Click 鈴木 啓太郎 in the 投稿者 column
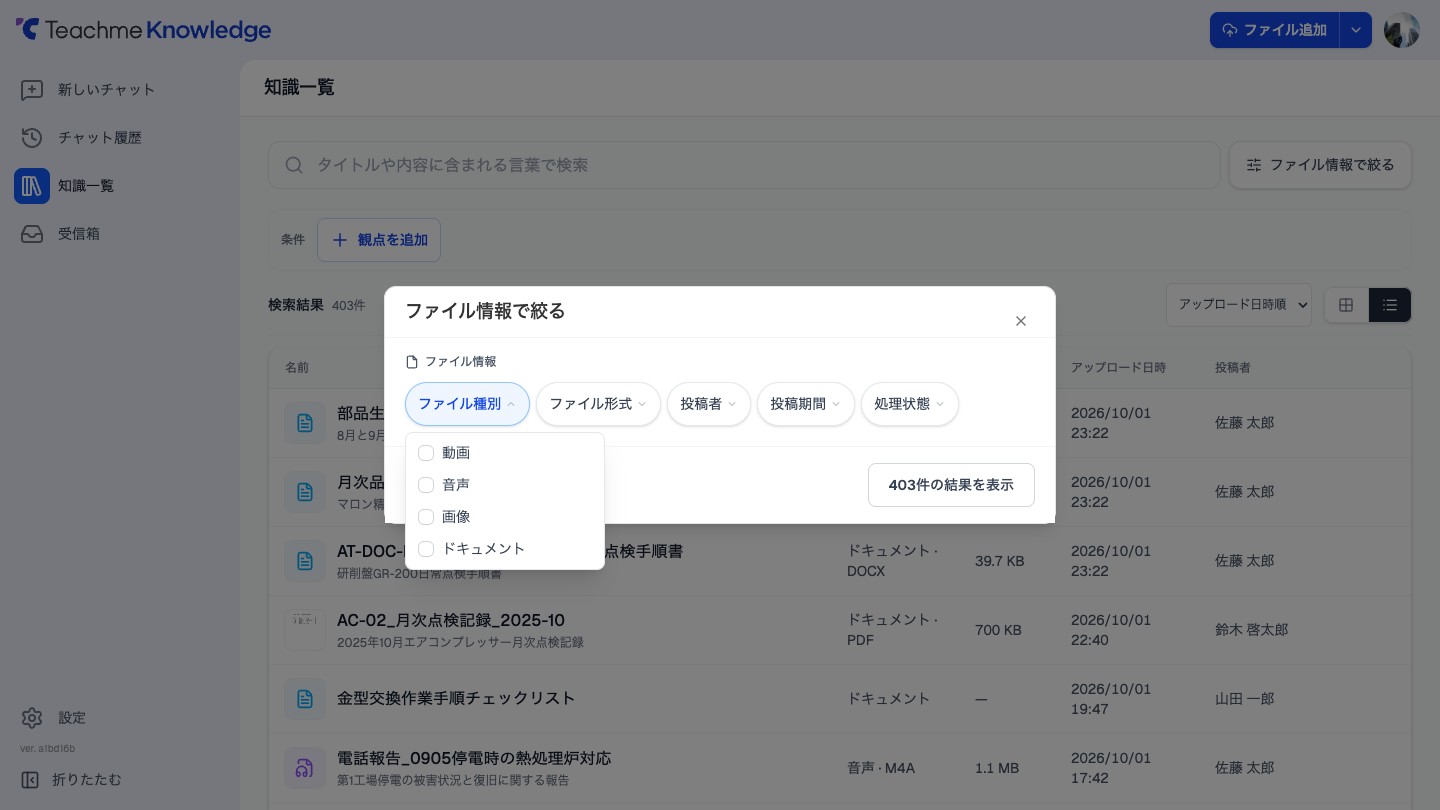Screen dimensions: 1440x810 1251,630
